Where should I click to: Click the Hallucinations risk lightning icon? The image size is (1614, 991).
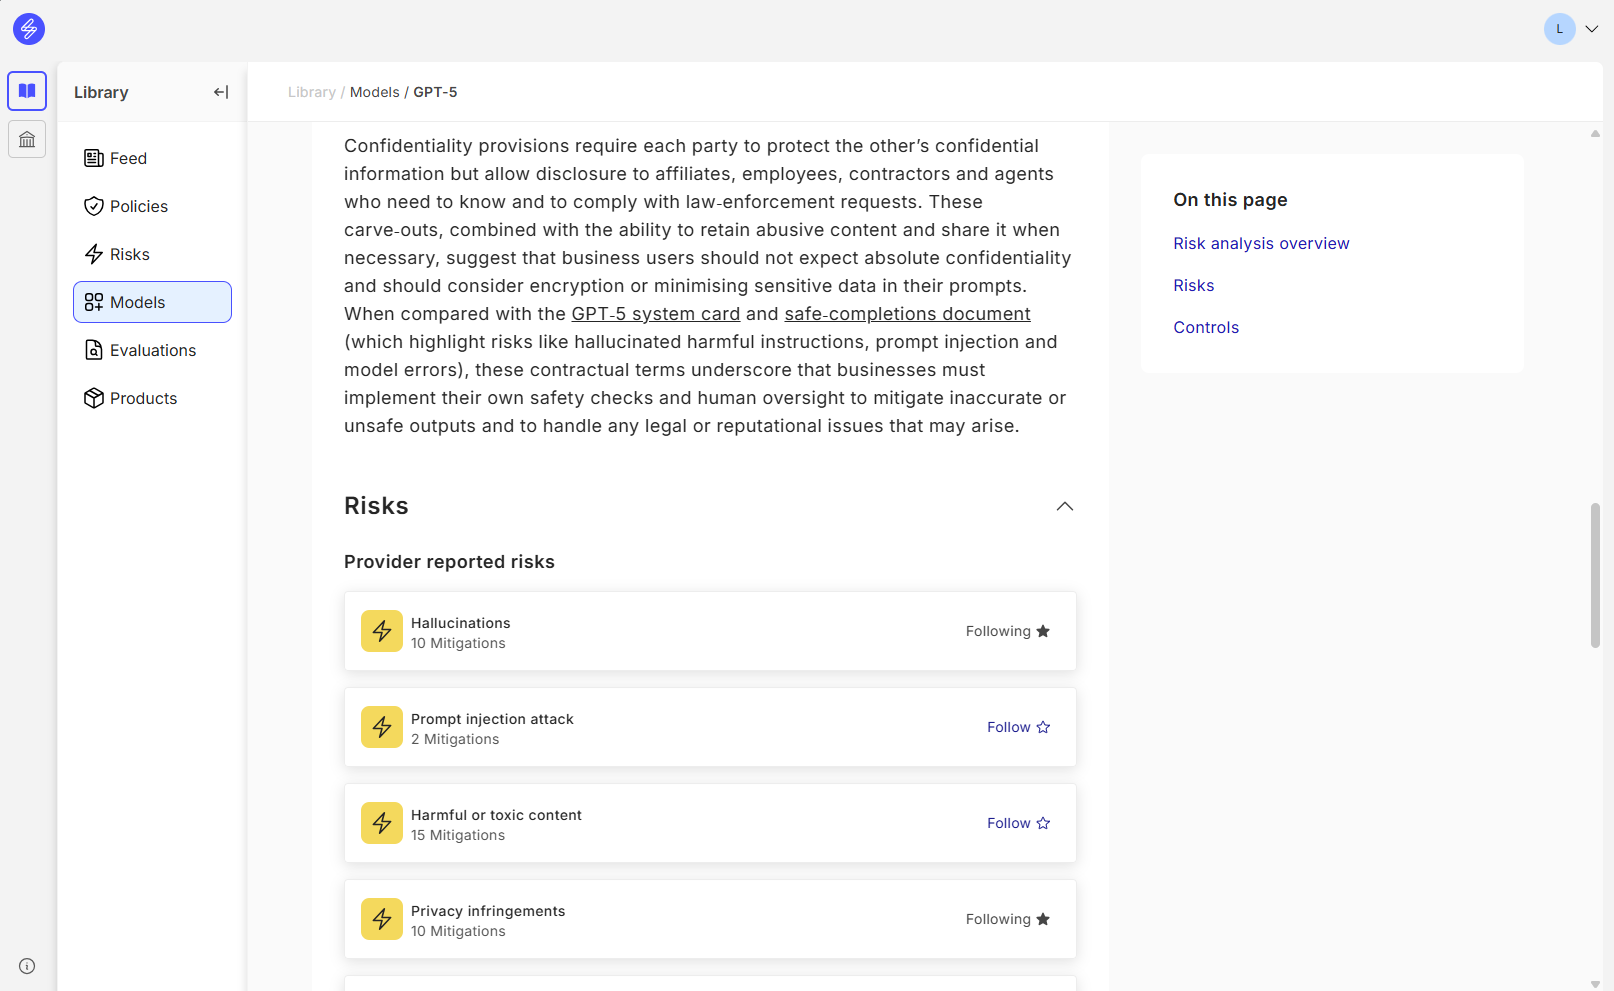[x=382, y=631]
